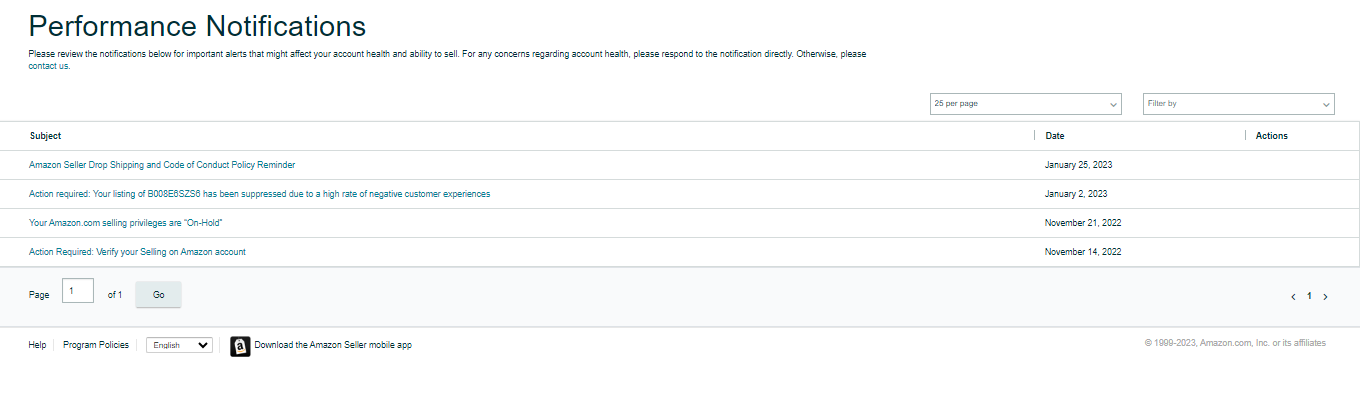The height and width of the screenshot is (399, 1360).
Task: Go to previous page arrow
Action: tap(1293, 296)
